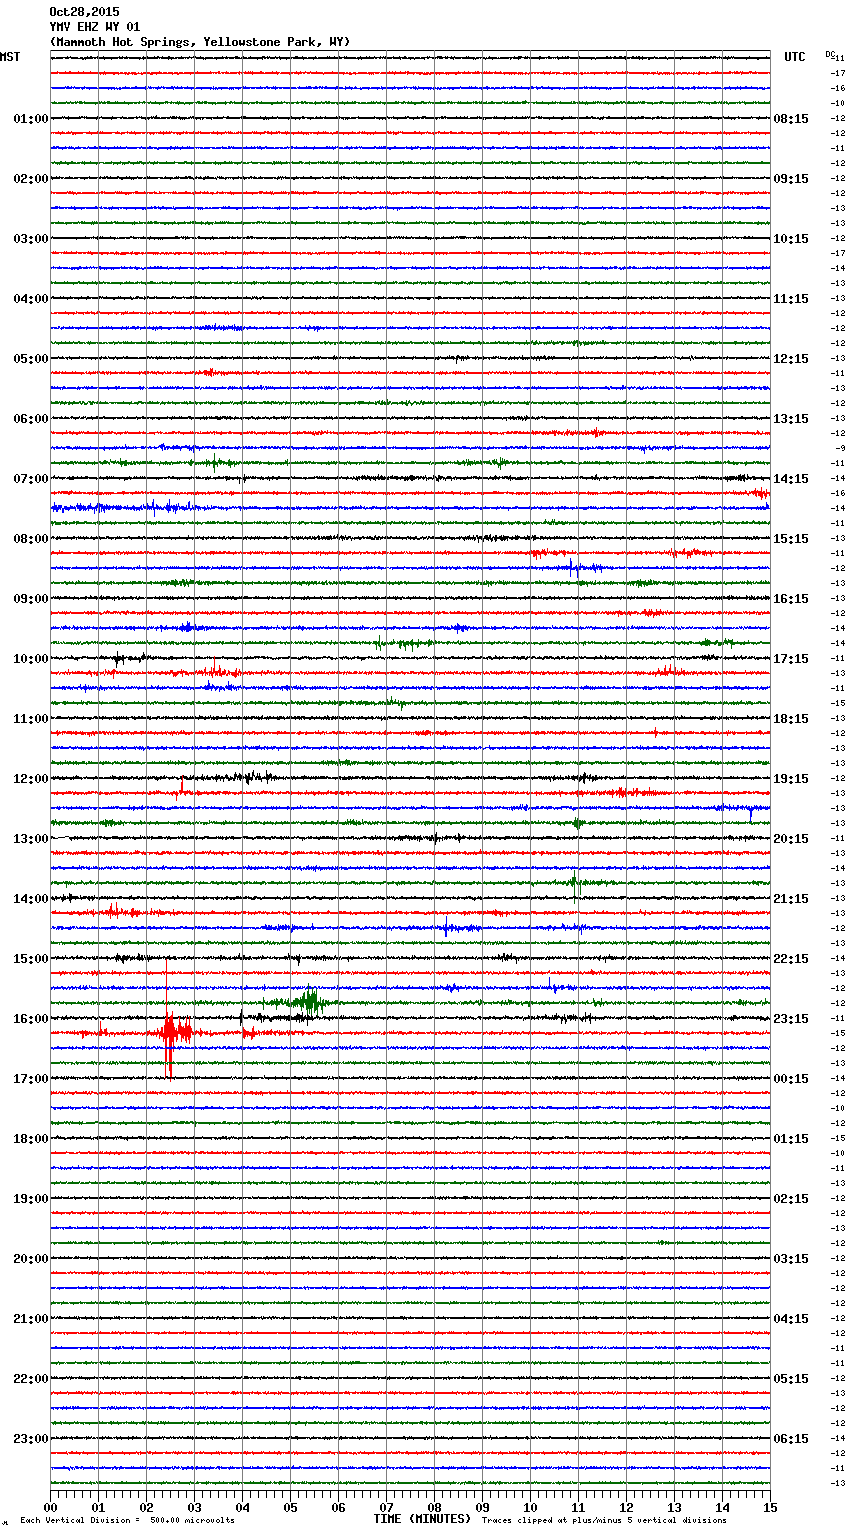
Task: Click the 05 minute tick label
Action: point(291,1507)
